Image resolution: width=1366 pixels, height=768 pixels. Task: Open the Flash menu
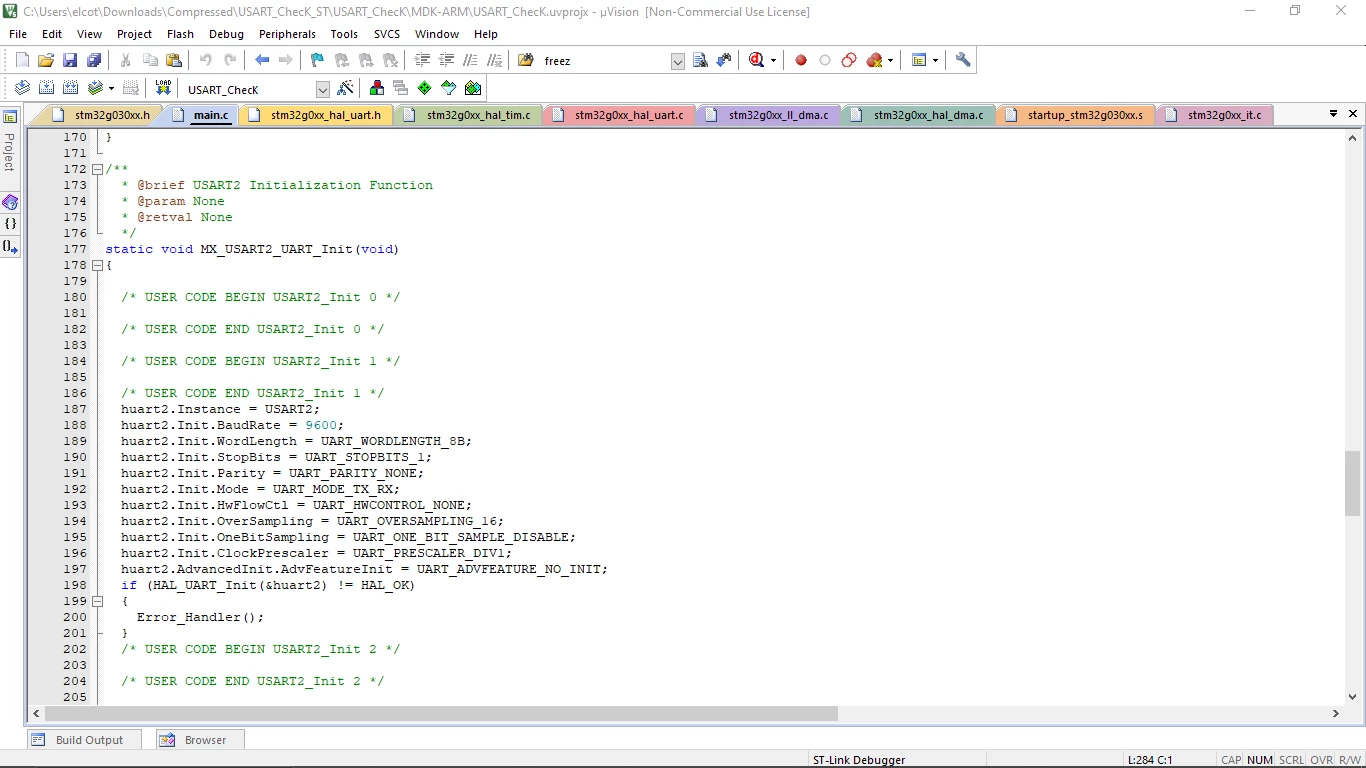click(x=180, y=34)
